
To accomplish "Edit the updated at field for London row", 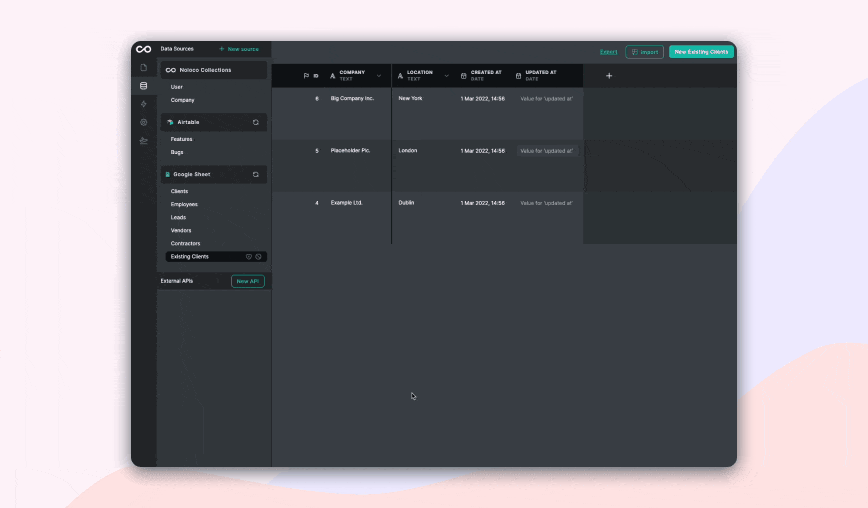I will pyautogui.click(x=547, y=151).
